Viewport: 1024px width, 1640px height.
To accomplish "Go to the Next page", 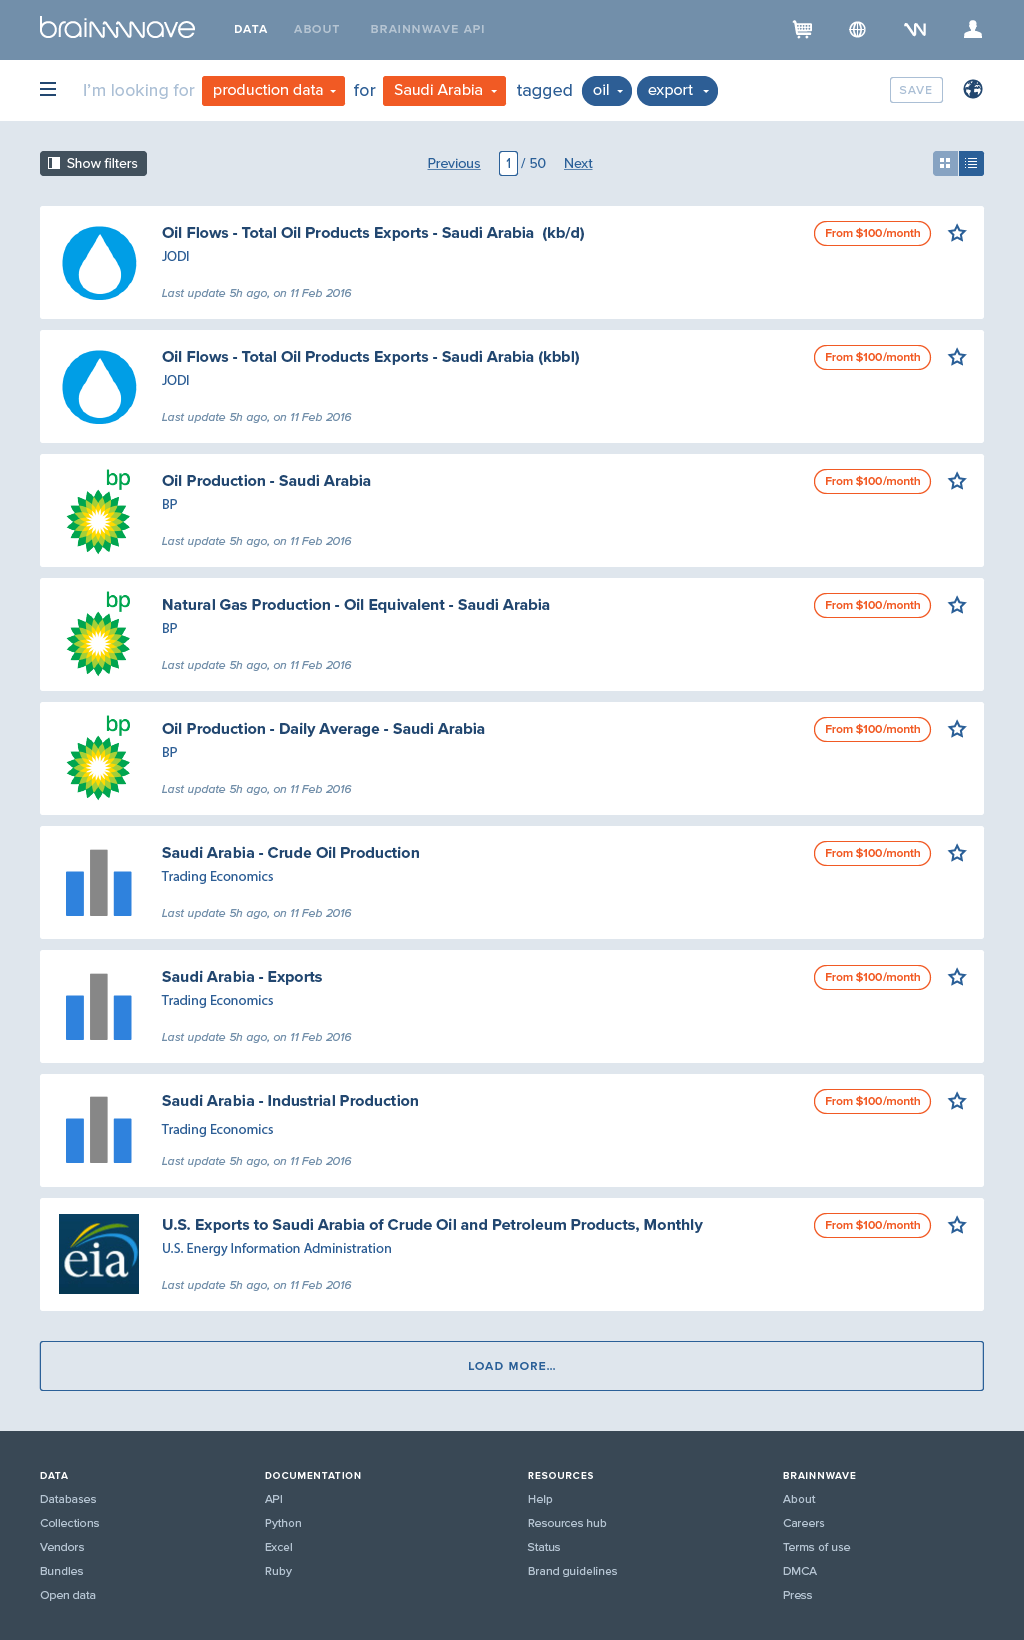I will pyautogui.click(x=578, y=163).
